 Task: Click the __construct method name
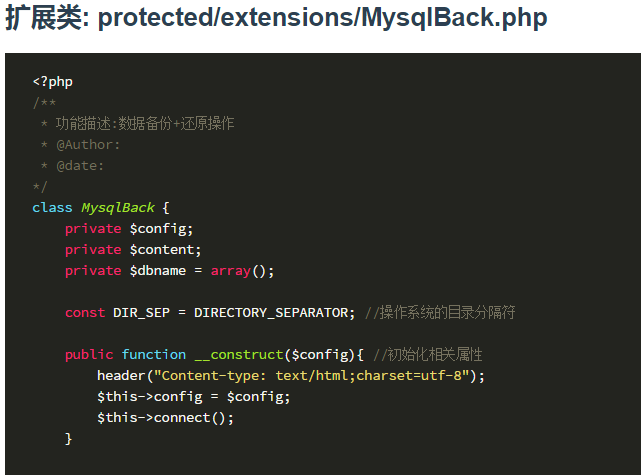point(239,355)
